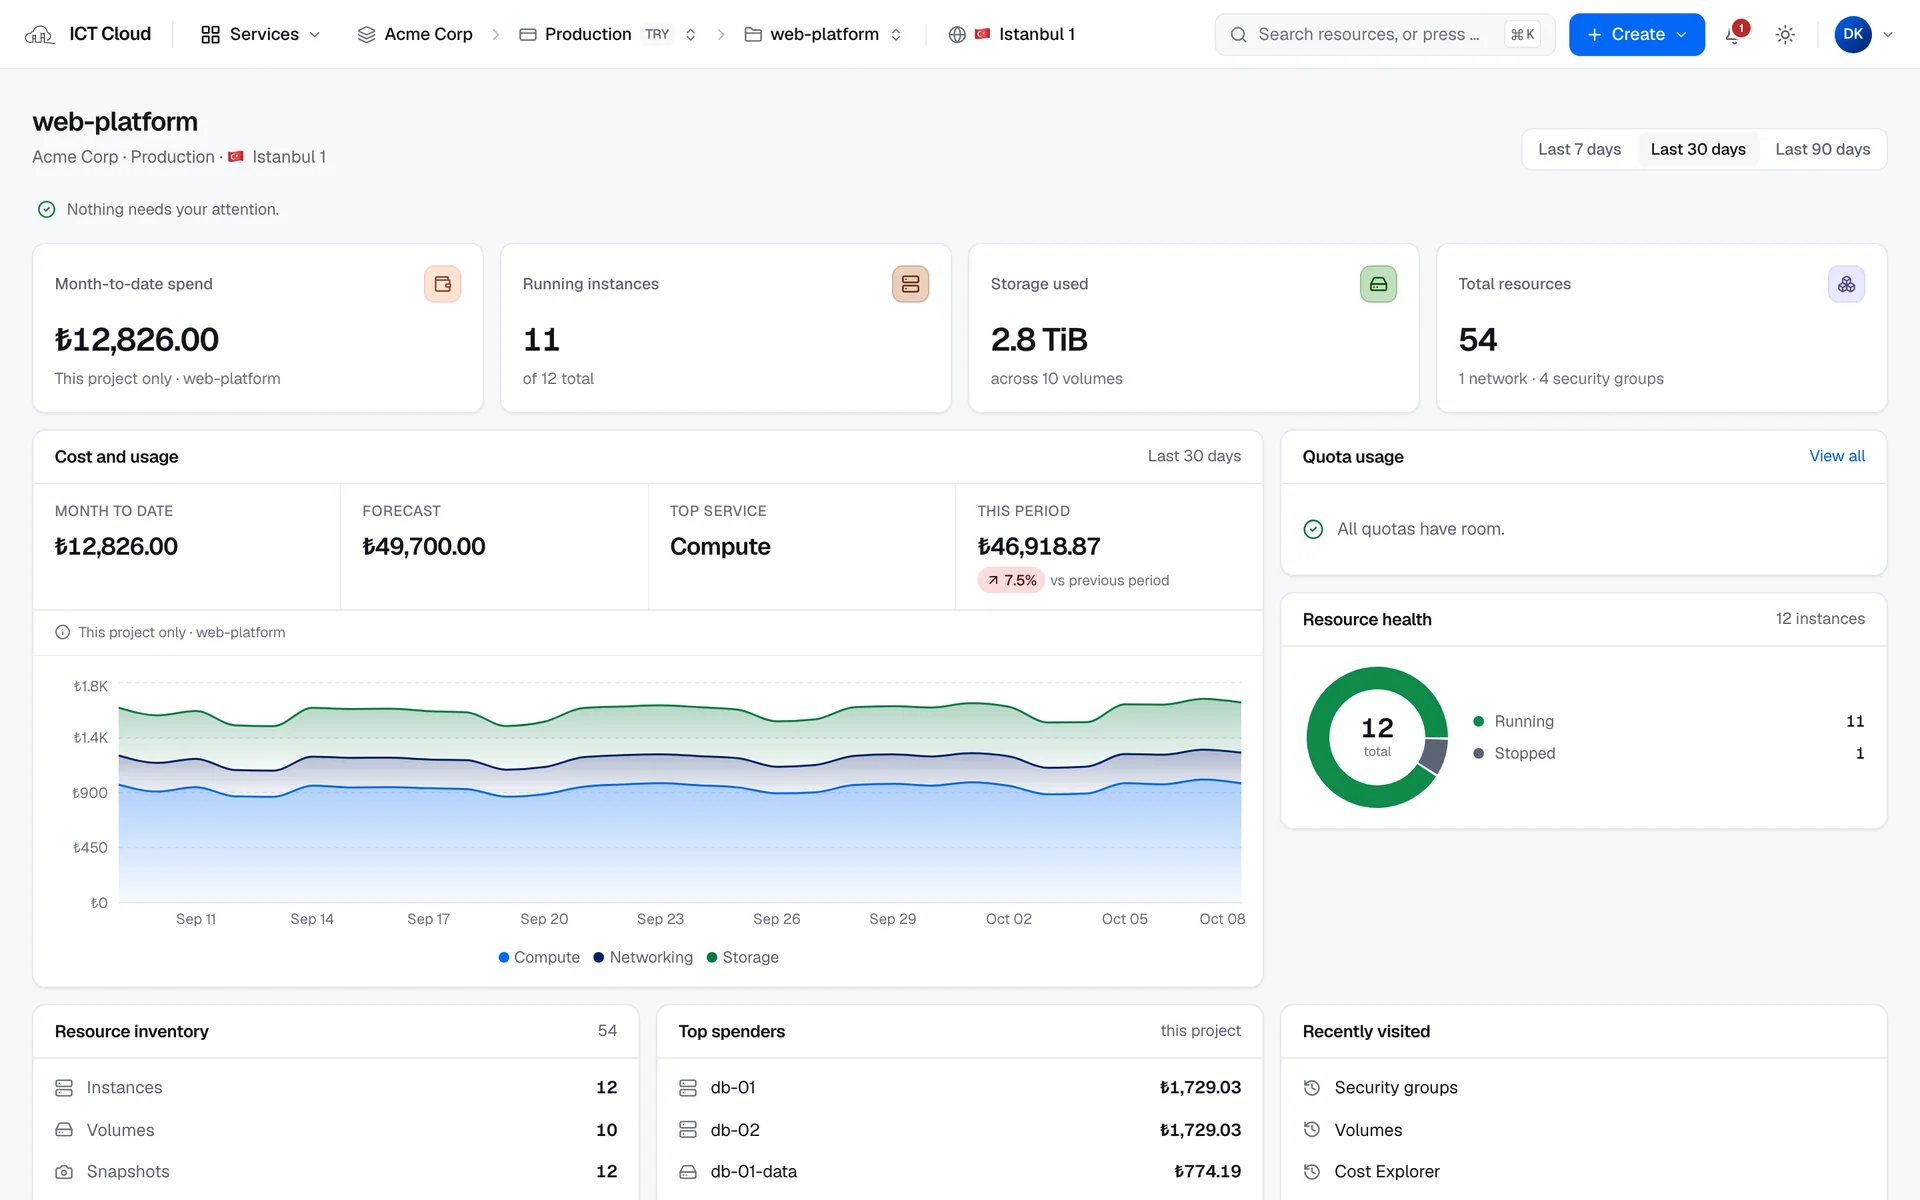
Task: Toggle the light/dark theme sun icon
Action: 1785,35
